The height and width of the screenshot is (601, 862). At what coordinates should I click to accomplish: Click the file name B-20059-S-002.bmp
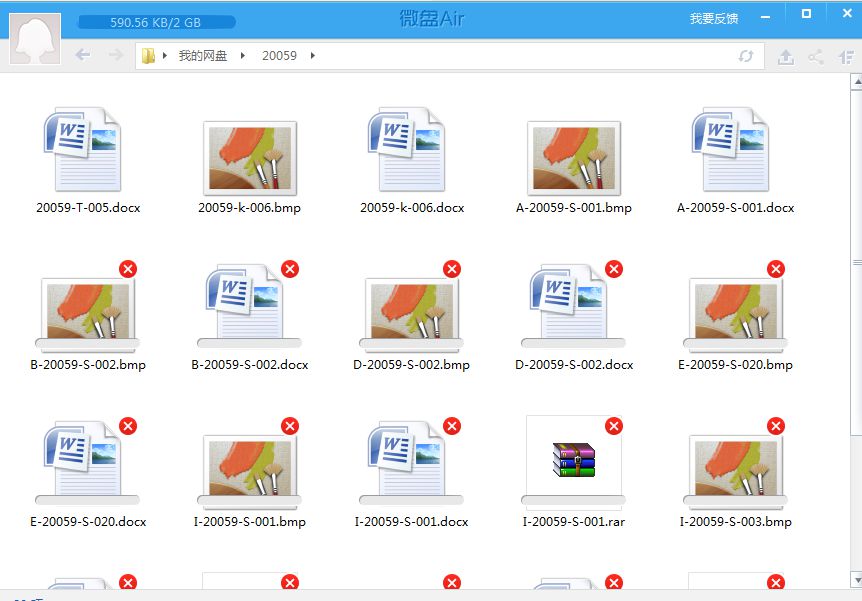[88, 365]
